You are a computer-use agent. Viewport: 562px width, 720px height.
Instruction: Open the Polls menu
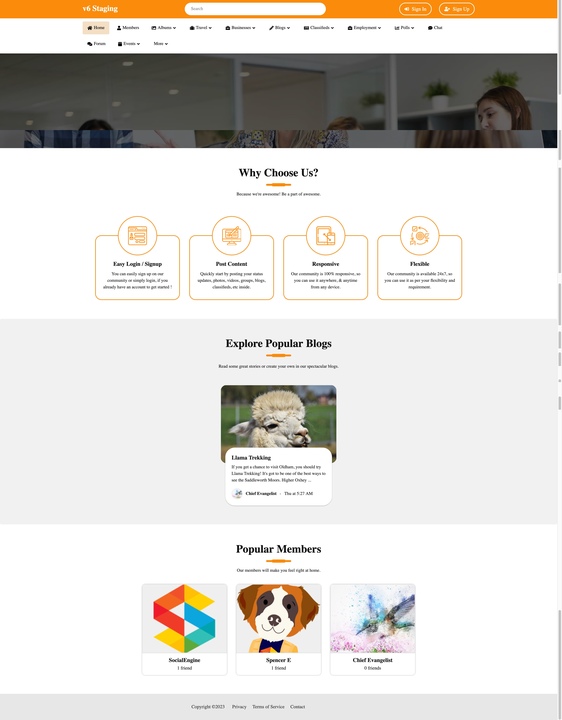click(x=404, y=28)
